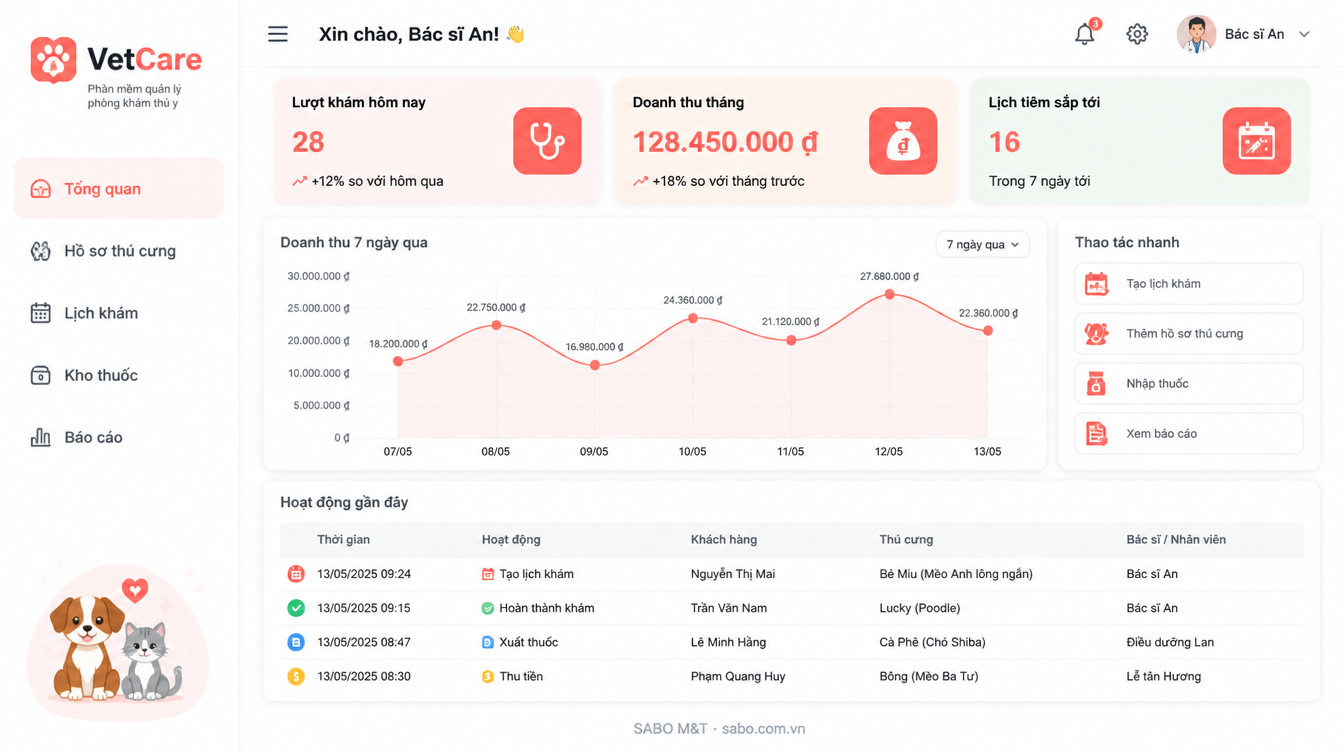Click customer name Nguyễn Thị Mai
The width and height of the screenshot is (1344, 752).
point(733,574)
